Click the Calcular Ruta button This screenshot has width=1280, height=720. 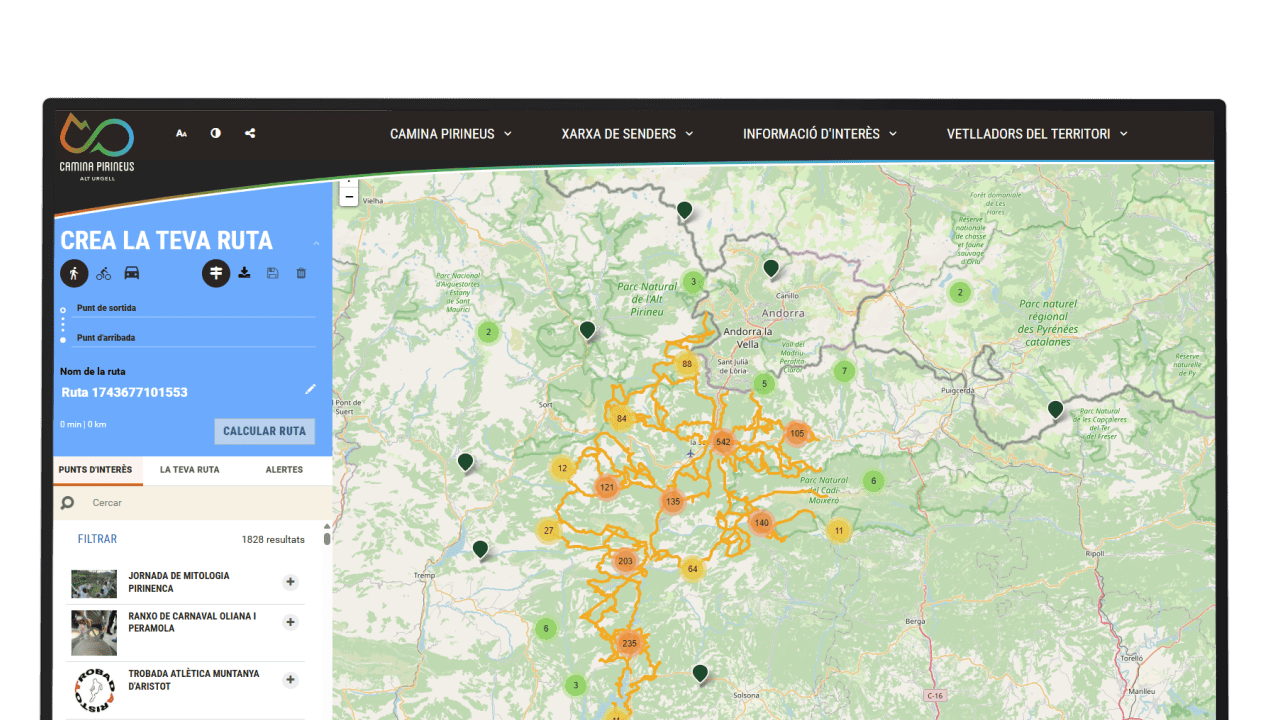point(264,431)
